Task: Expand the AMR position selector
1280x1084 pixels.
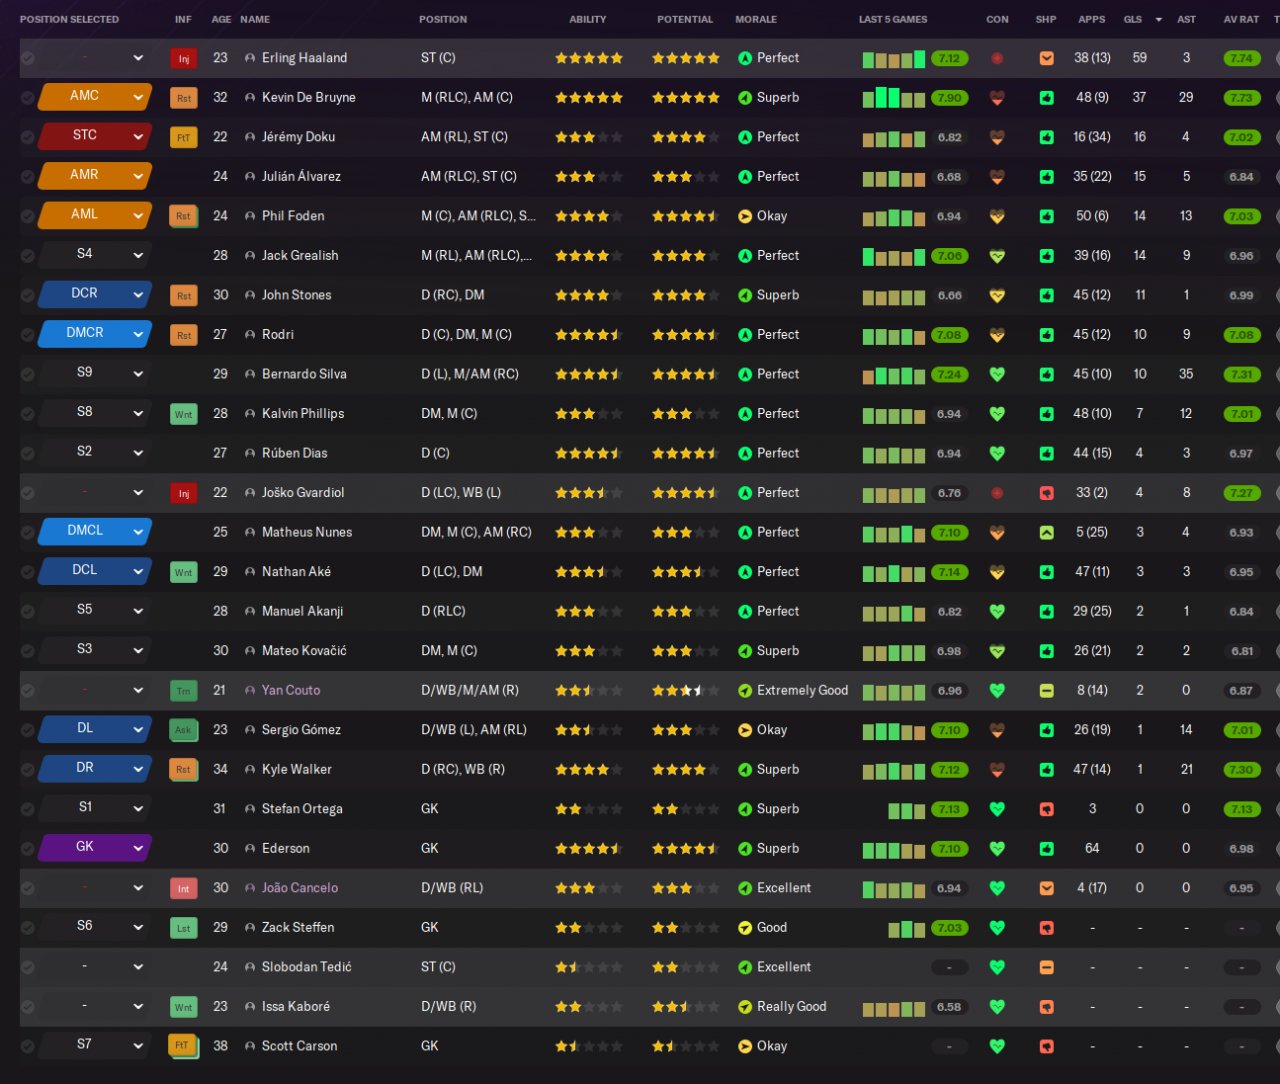Action: [95, 176]
